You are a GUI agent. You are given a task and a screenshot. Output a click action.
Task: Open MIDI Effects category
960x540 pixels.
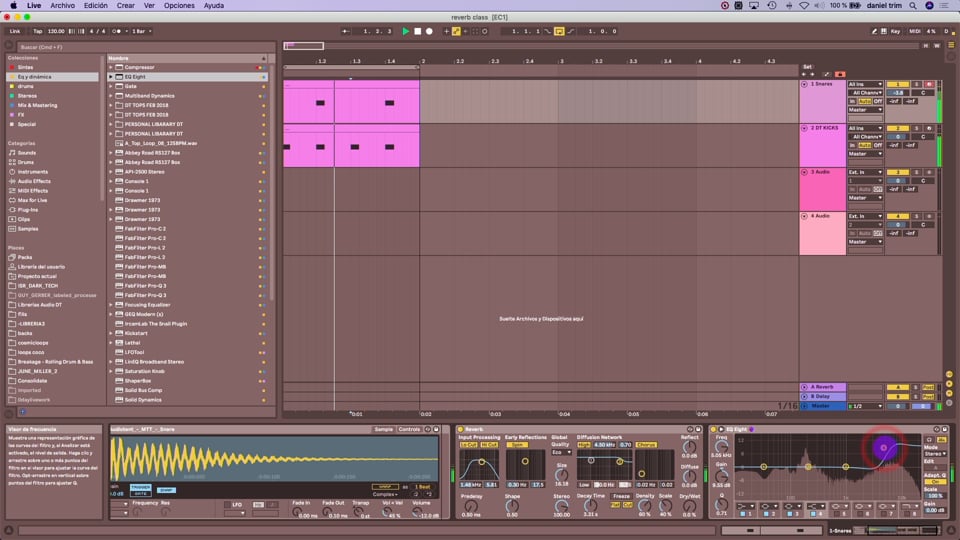32,191
